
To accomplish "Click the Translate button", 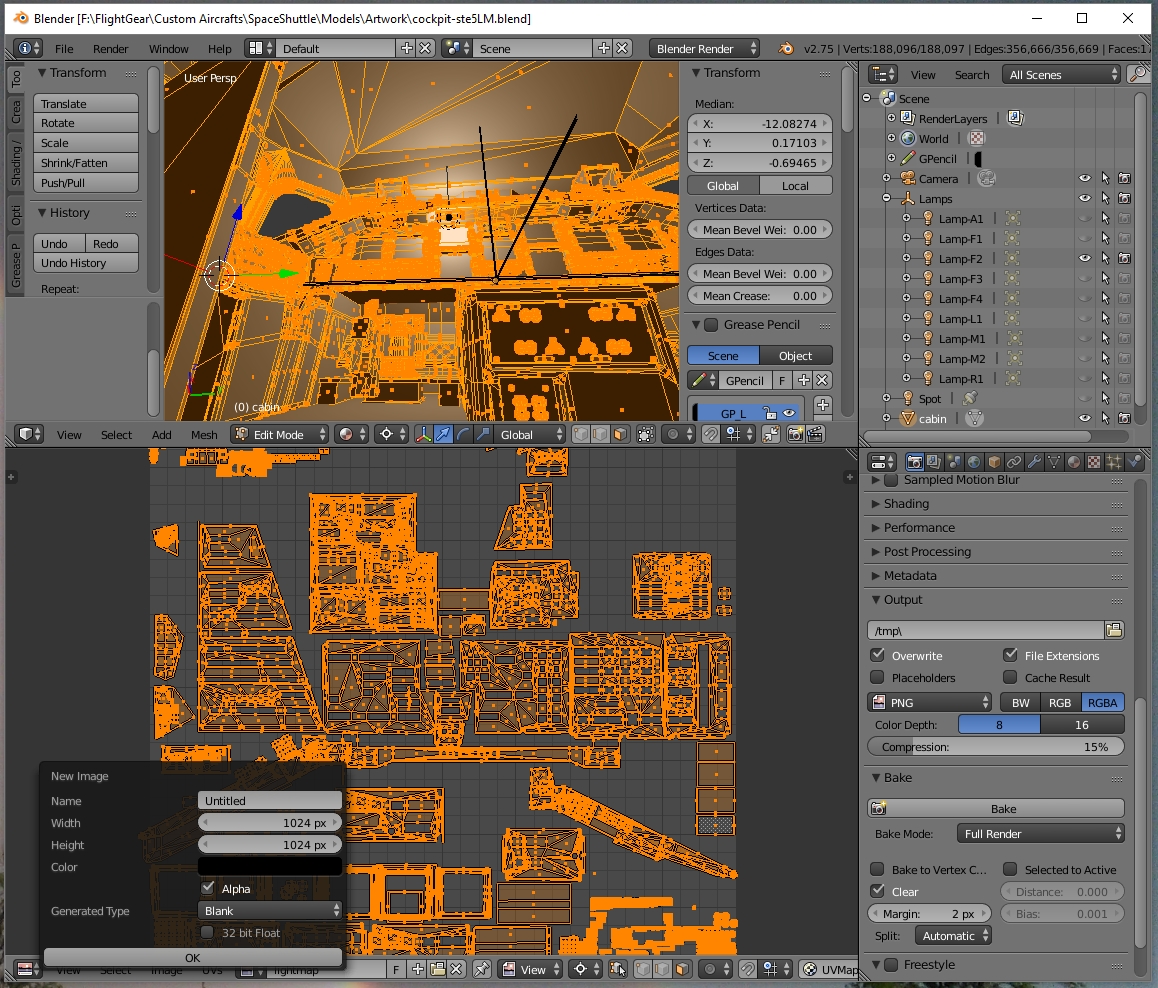I will (x=86, y=103).
